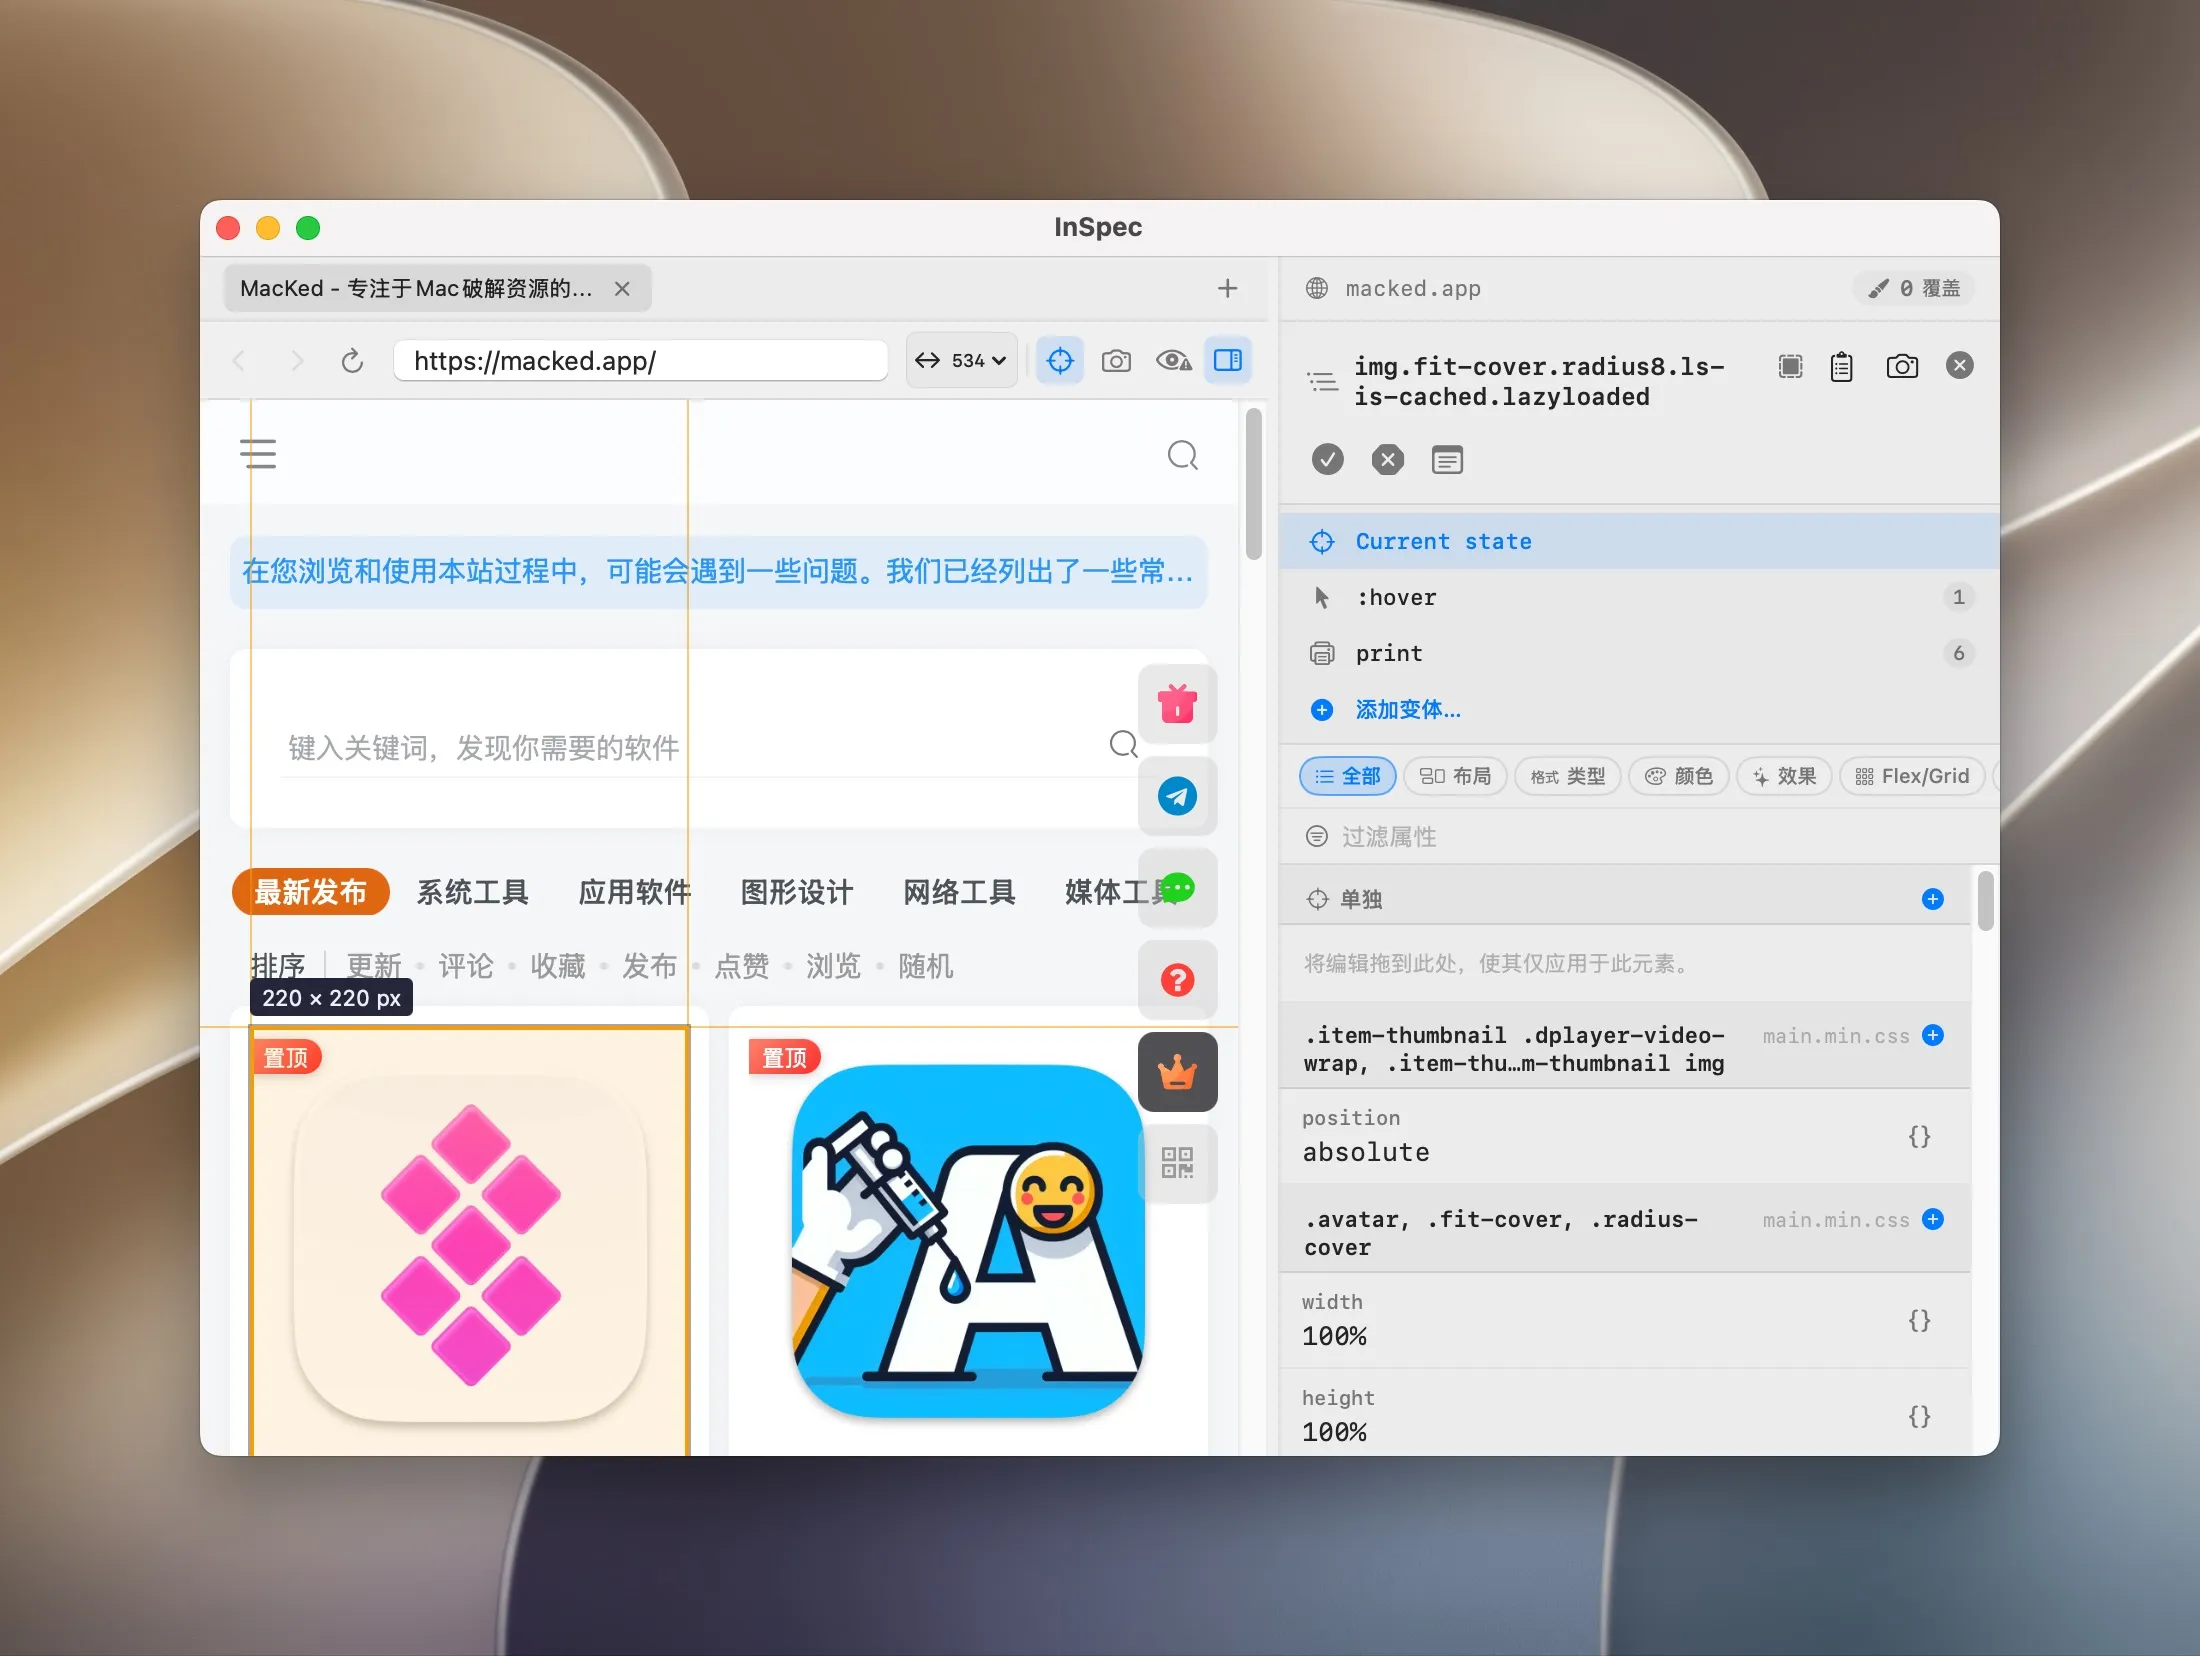Add a property to the 单独 section

point(1933,899)
